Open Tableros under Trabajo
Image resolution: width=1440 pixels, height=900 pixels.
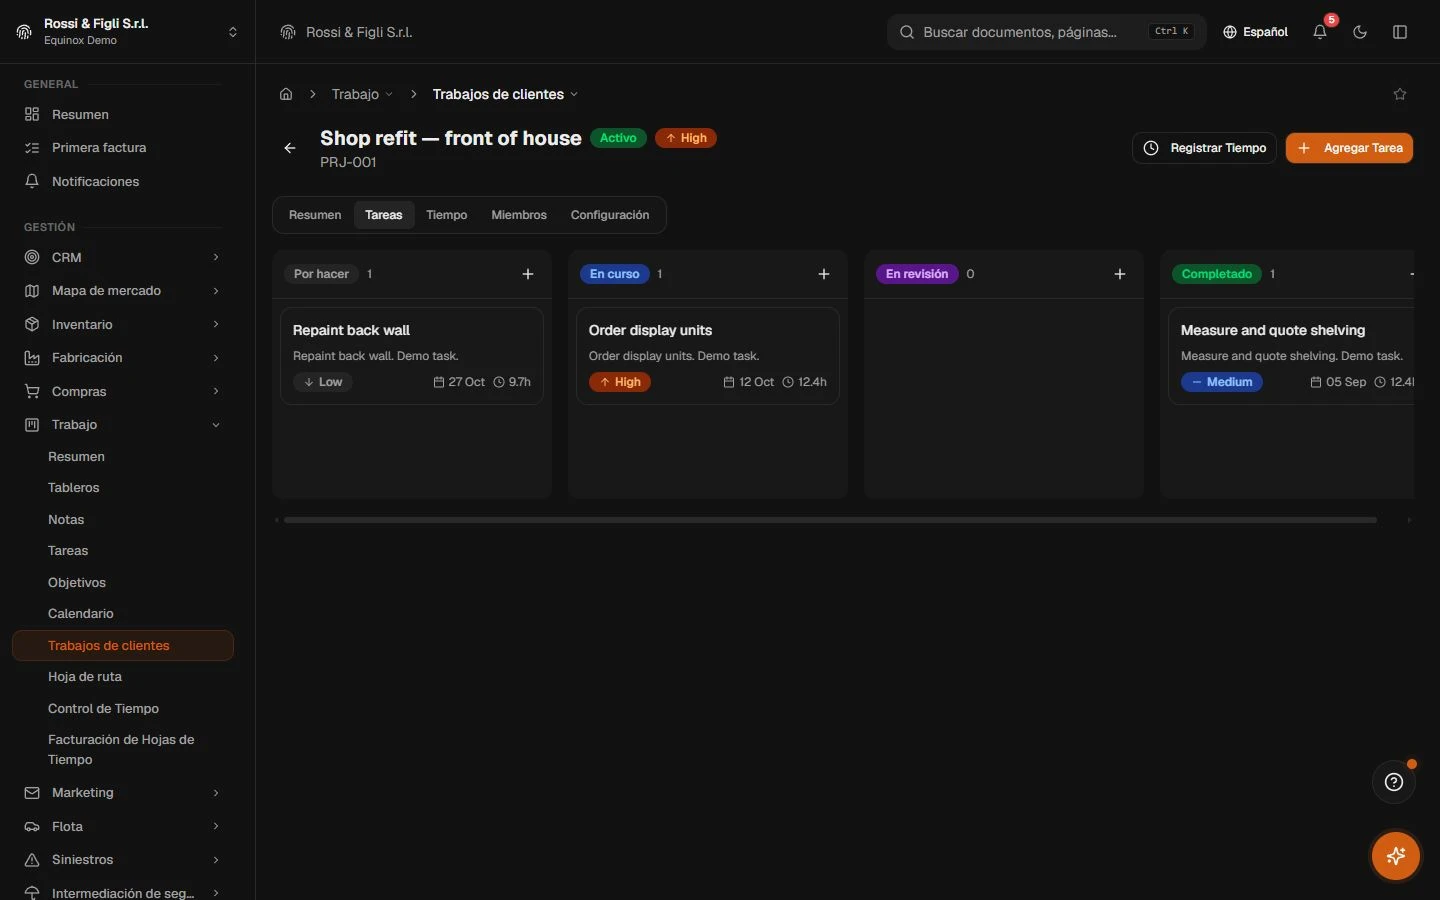(x=74, y=488)
